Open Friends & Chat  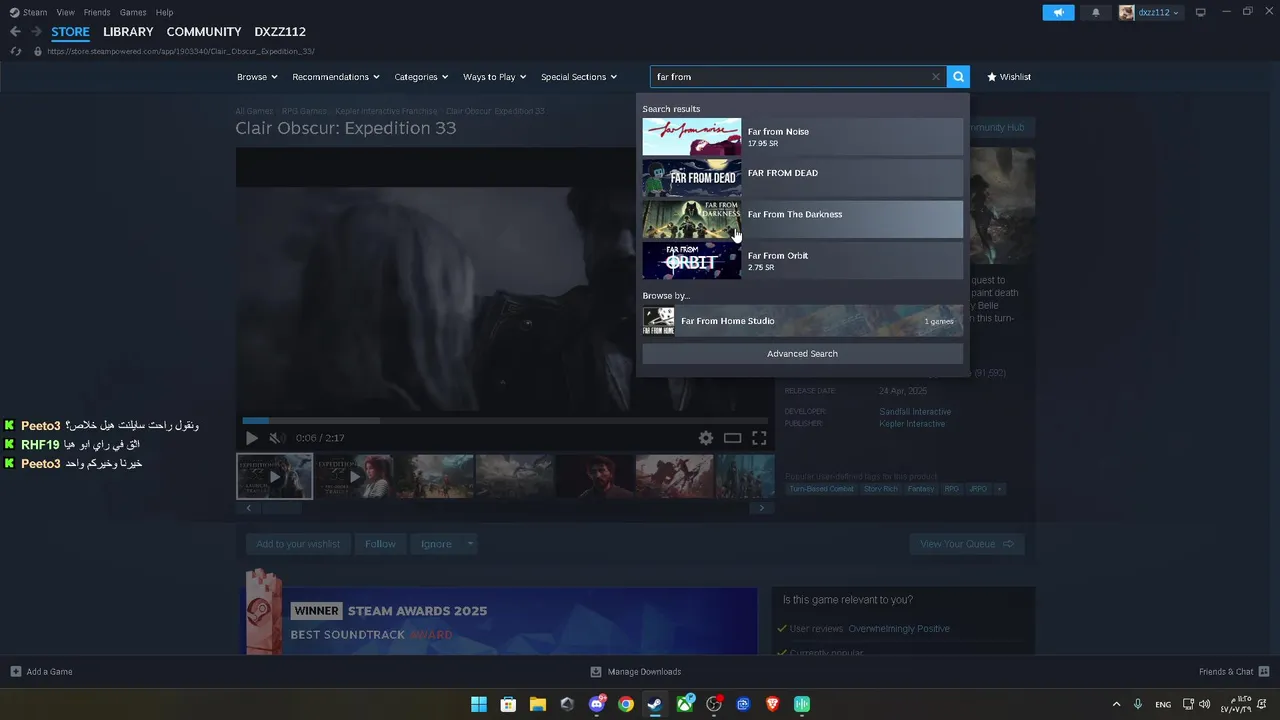[1234, 672]
